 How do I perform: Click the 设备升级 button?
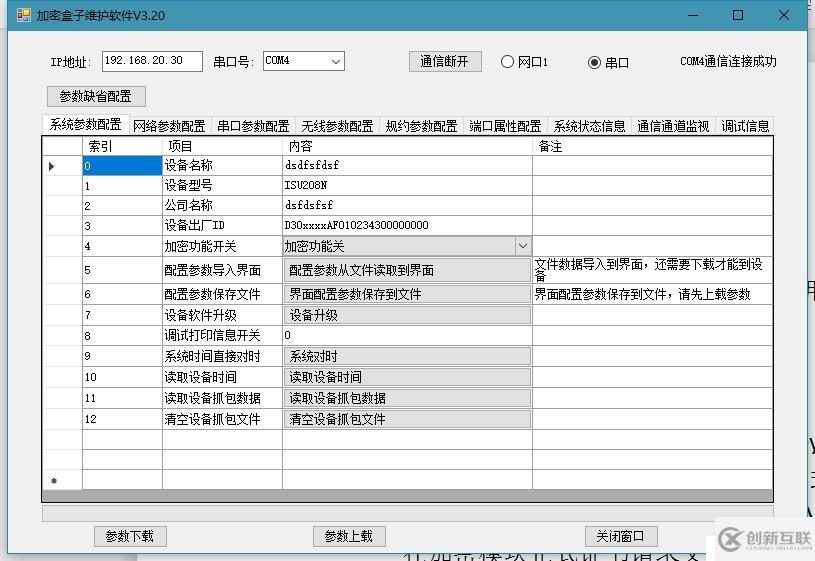[x=407, y=315]
